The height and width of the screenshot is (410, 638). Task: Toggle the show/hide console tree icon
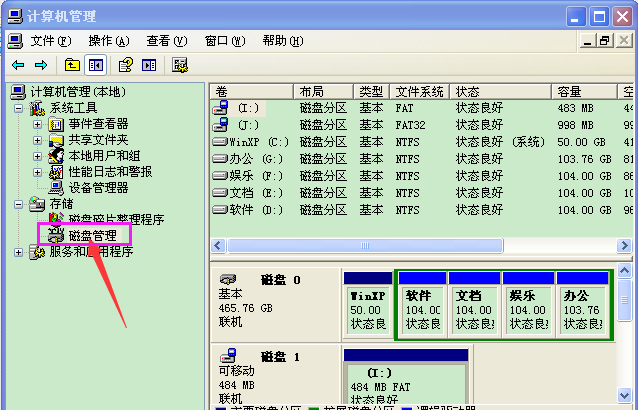[96, 65]
